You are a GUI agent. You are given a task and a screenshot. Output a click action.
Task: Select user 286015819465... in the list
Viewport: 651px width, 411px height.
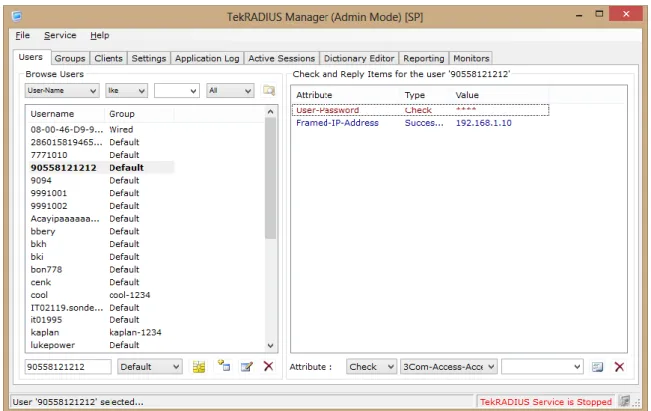100,142
